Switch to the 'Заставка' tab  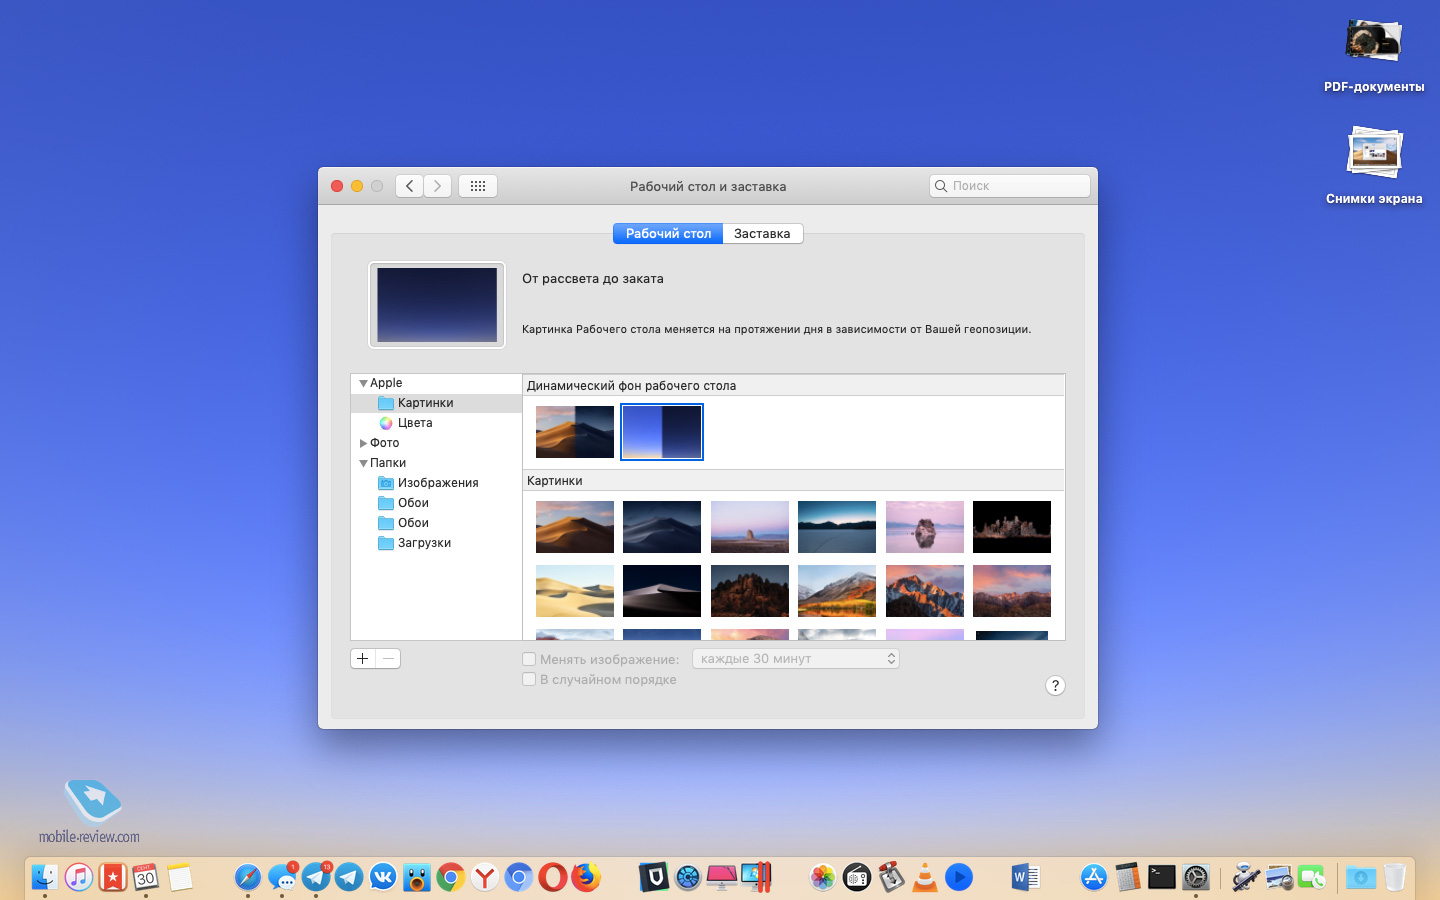[762, 233]
